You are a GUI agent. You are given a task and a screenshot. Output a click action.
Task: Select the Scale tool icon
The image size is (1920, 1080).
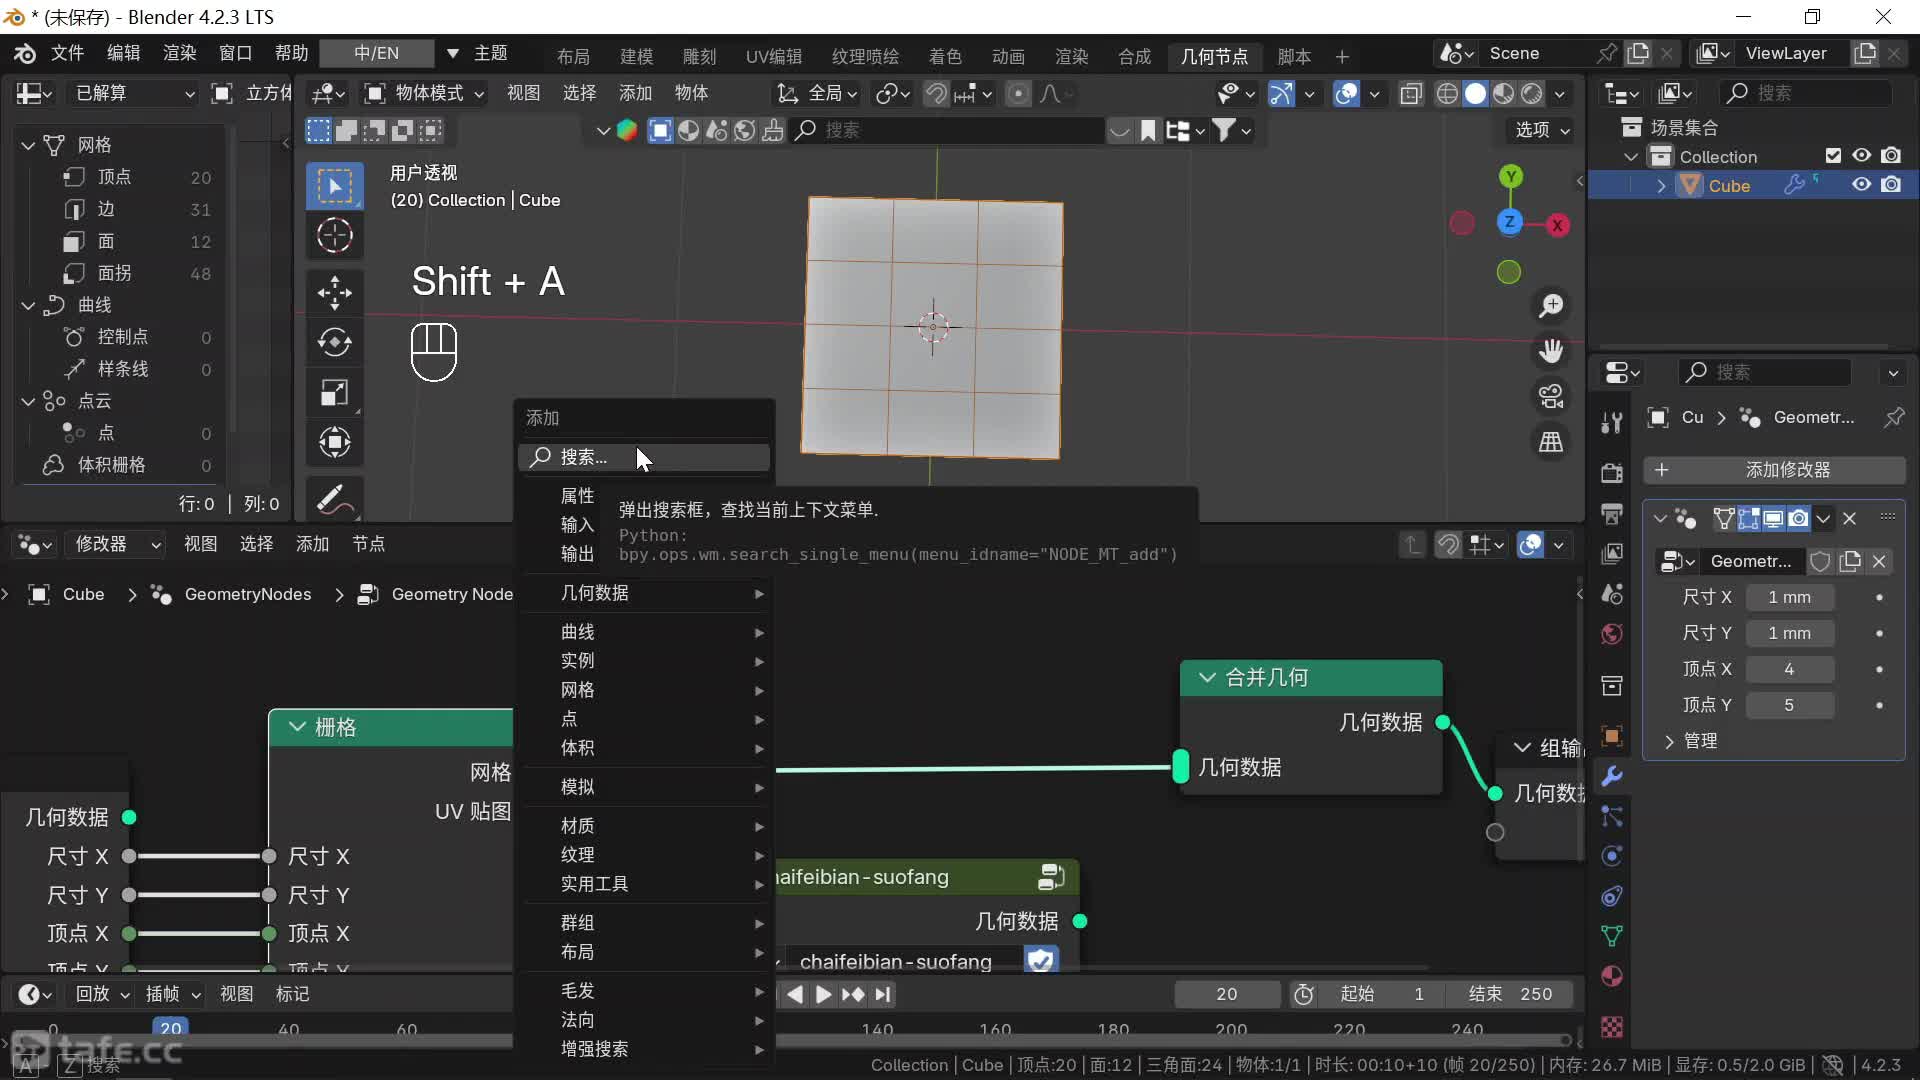[x=334, y=392]
